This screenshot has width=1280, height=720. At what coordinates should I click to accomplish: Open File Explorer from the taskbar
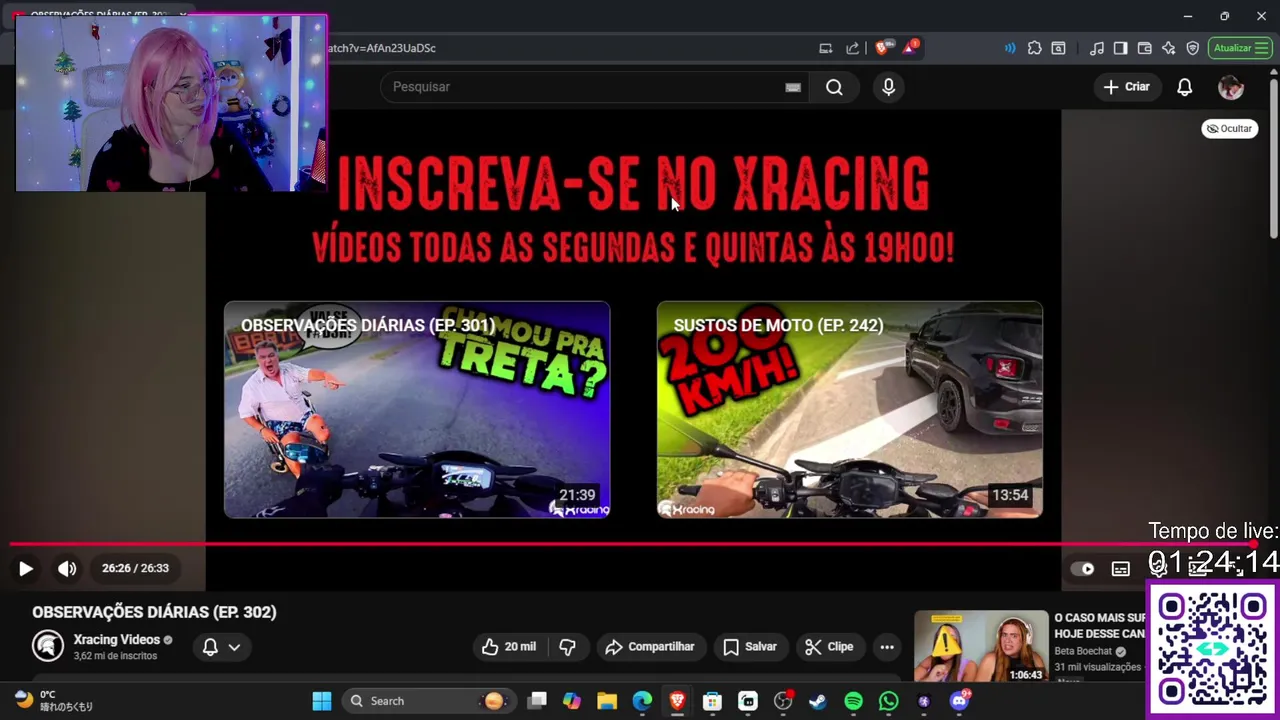[607, 701]
